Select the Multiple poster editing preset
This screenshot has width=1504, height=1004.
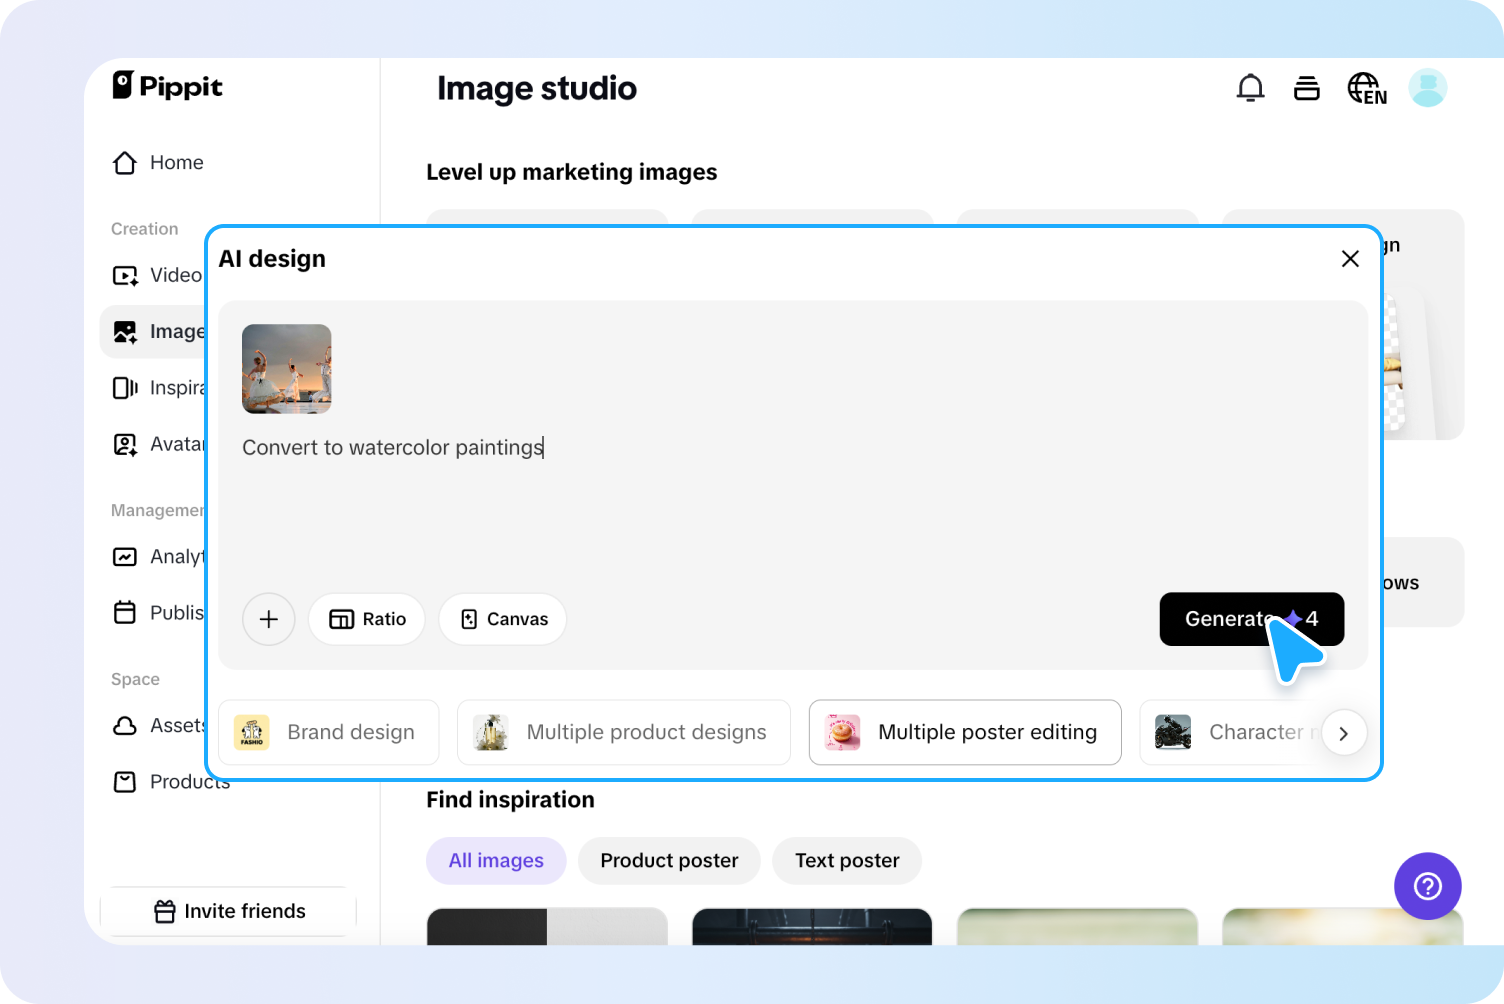pyautogui.click(x=964, y=732)
